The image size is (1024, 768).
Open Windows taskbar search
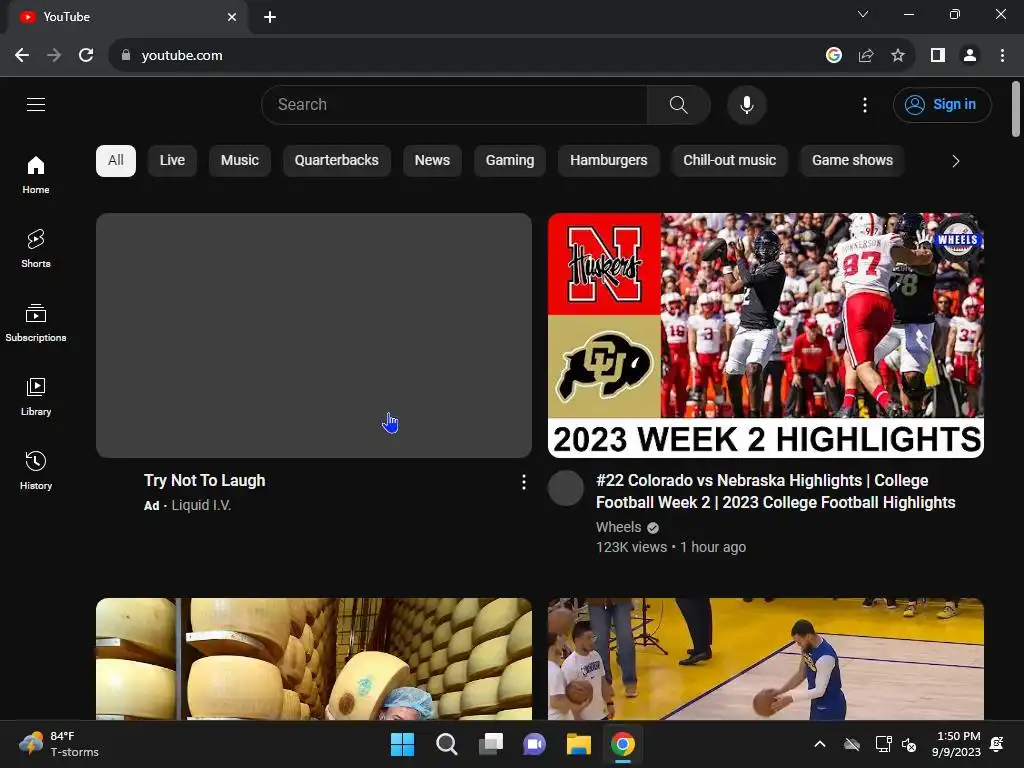447,744
